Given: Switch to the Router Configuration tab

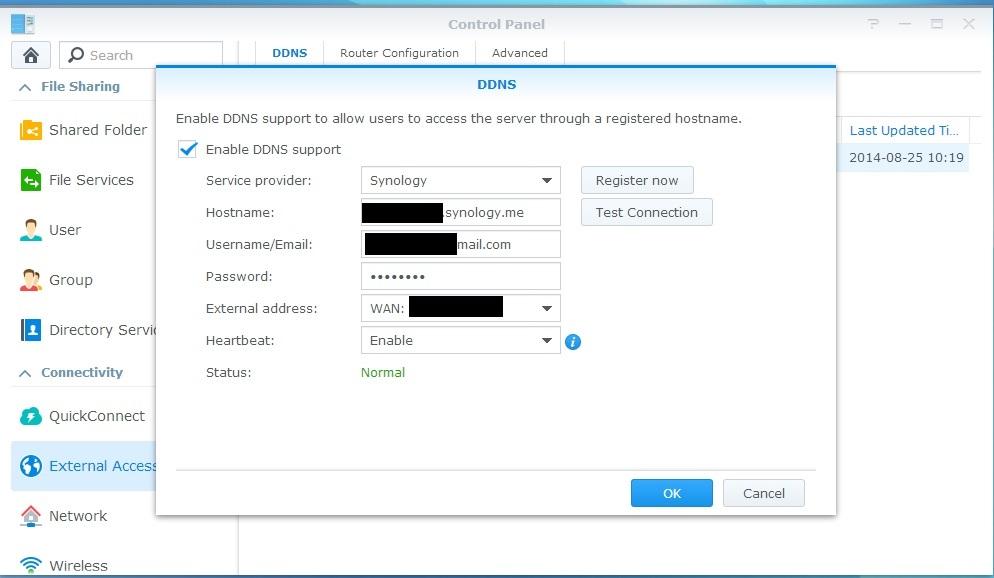Looking at the screenshot, I should coord(399,53).
